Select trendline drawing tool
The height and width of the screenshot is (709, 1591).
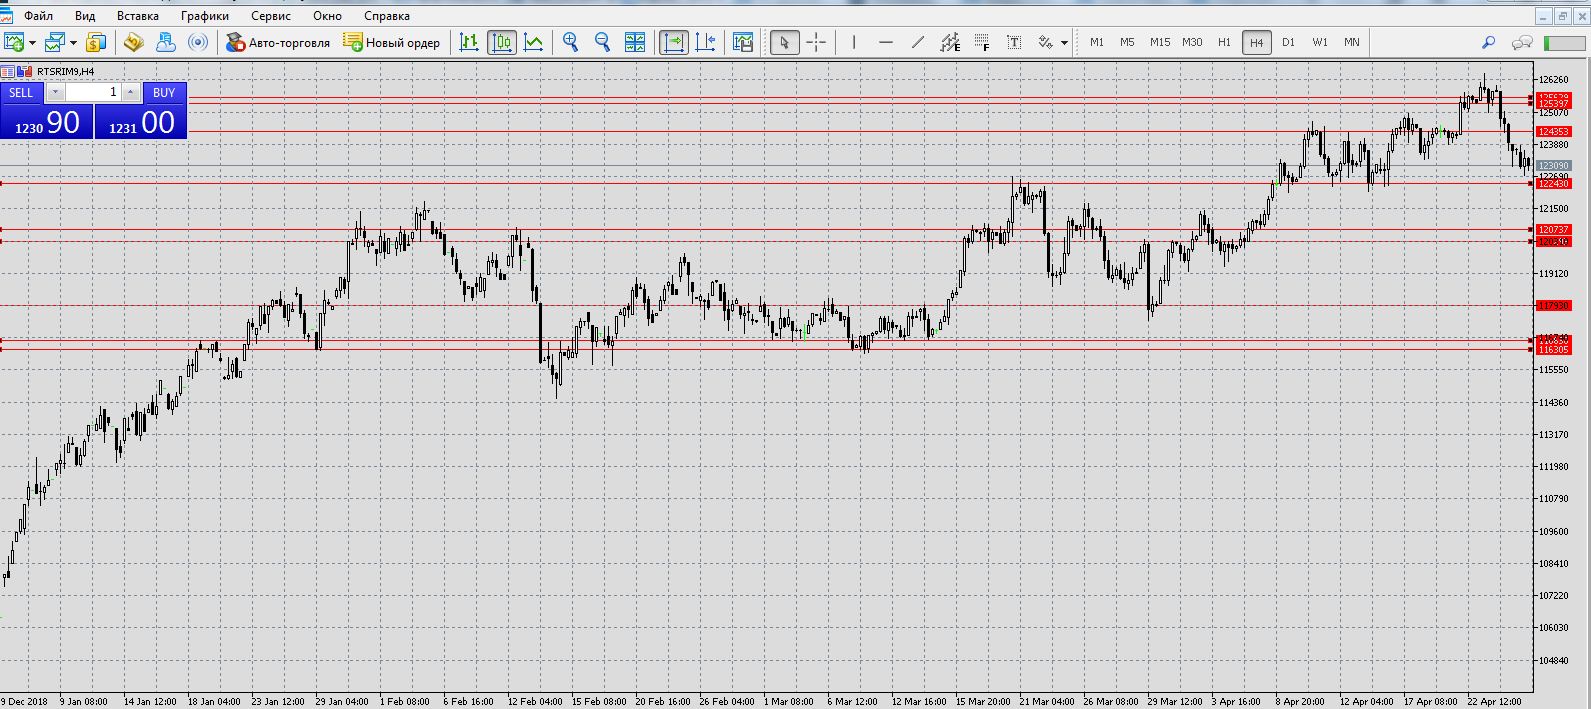918,42
